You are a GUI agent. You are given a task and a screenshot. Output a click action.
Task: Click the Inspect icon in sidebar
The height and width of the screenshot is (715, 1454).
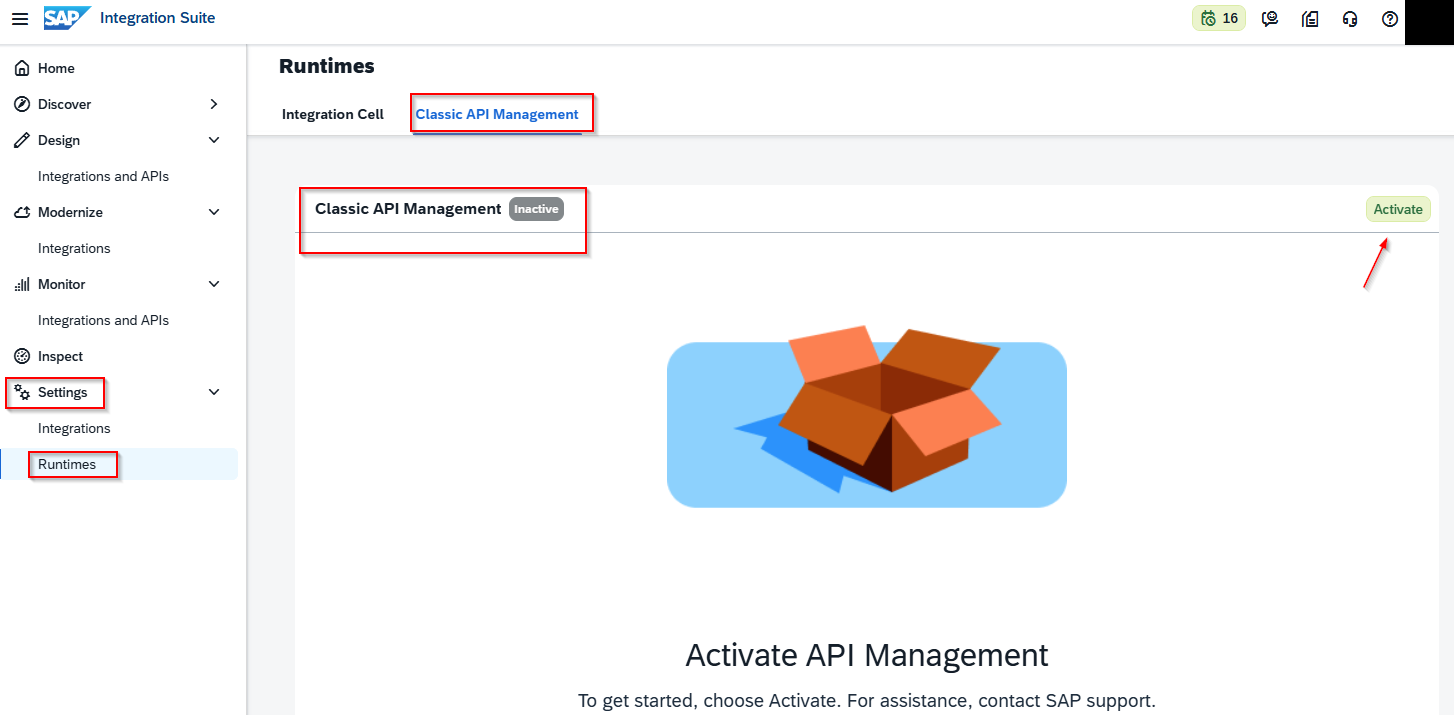[22, 356]
